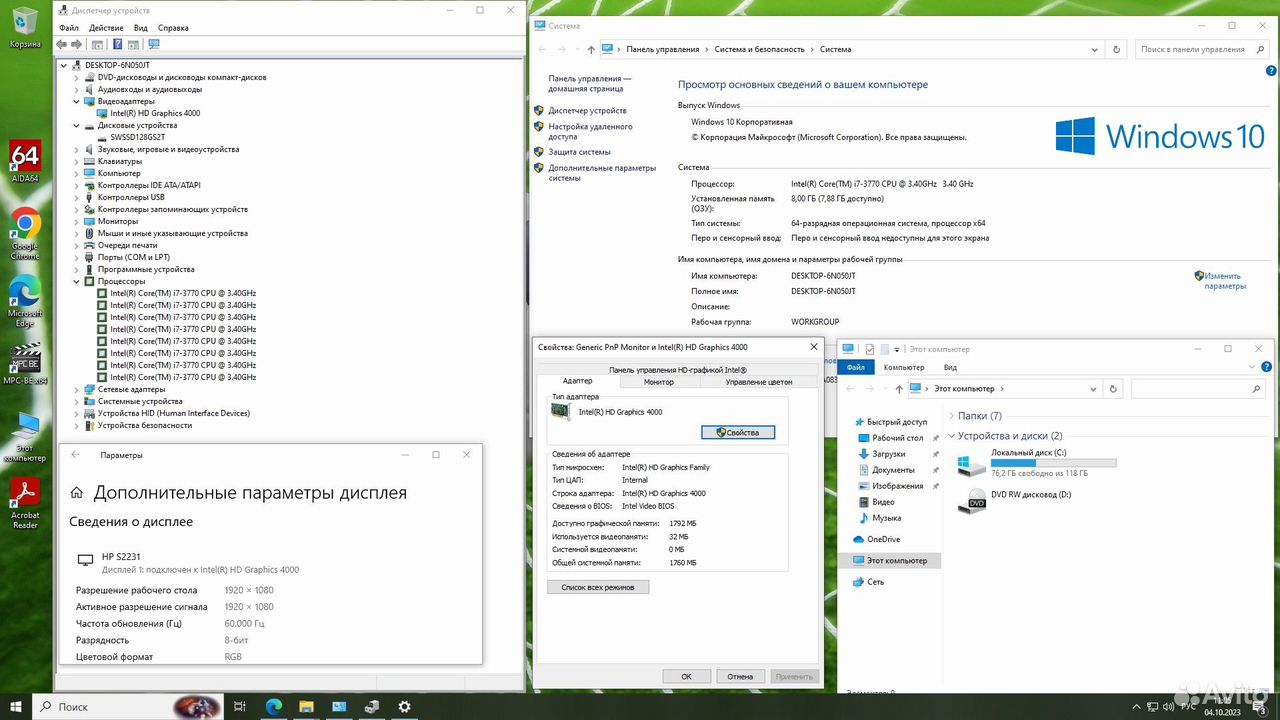Switch to Управление цветом tab
The height and width of the screenshot is (720, 1280).
(x=759, y=382)
